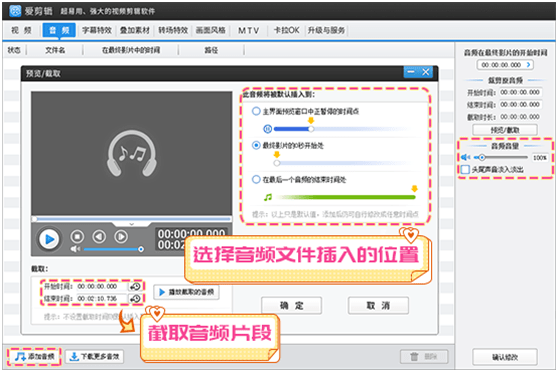Stop audio playback in preview dialog
Screen dimensions: 558x372
[x=77, y=236]
